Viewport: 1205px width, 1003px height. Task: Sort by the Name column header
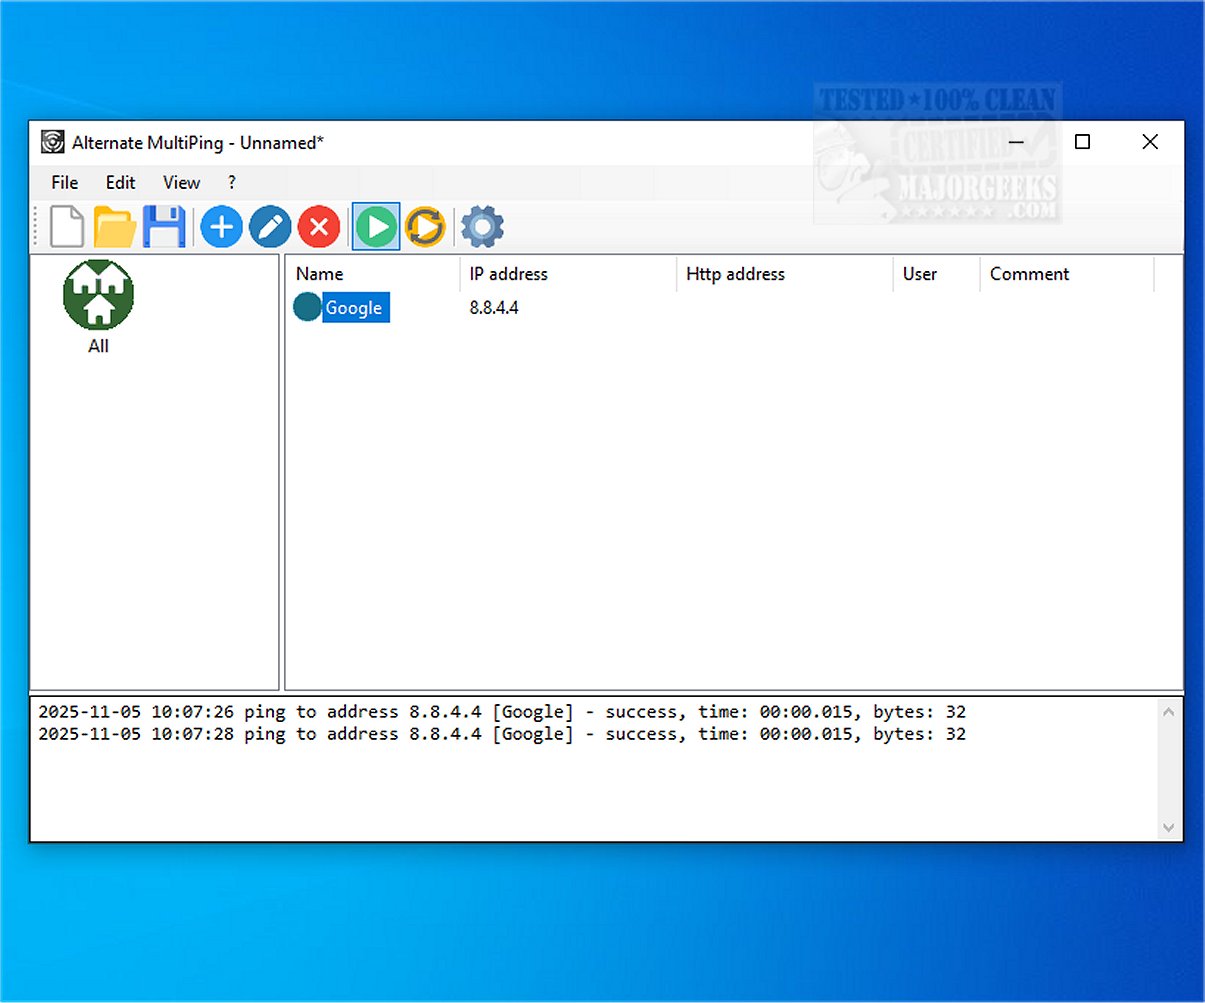[x=373, y=274]
